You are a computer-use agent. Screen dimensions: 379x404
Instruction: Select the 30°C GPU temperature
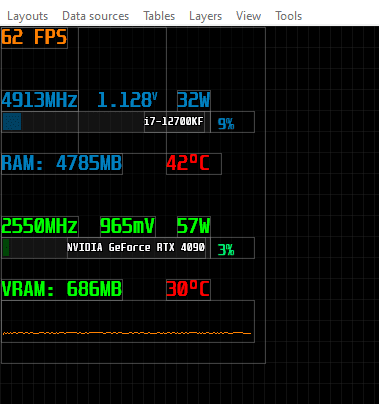188,290
